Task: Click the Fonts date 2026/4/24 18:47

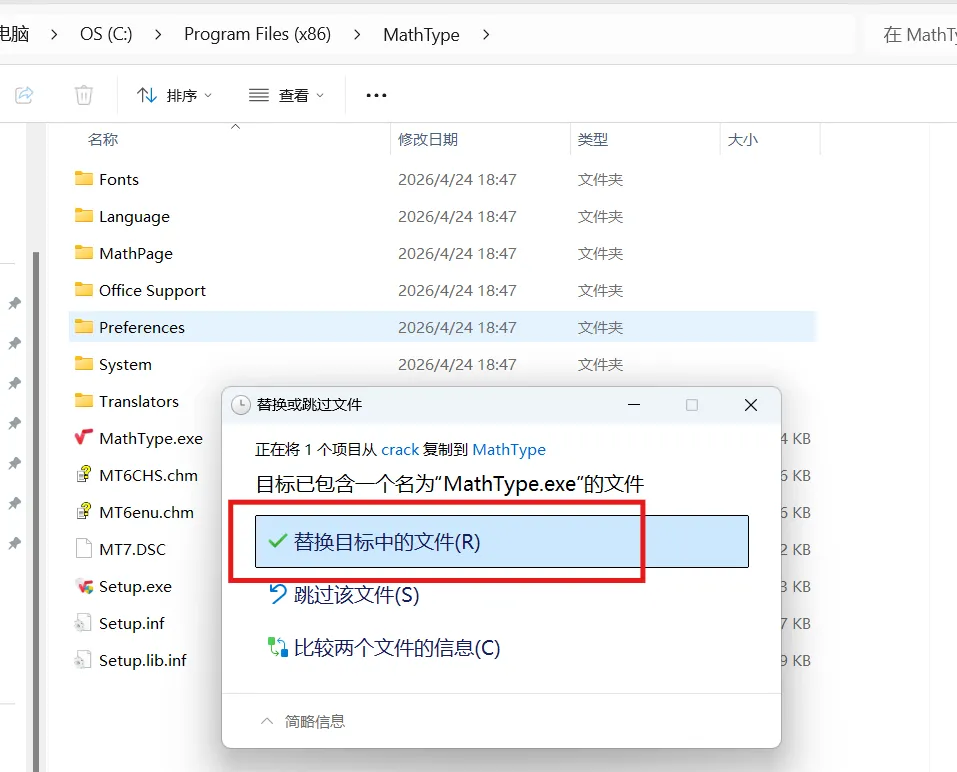Action: (x=457, y=179)
